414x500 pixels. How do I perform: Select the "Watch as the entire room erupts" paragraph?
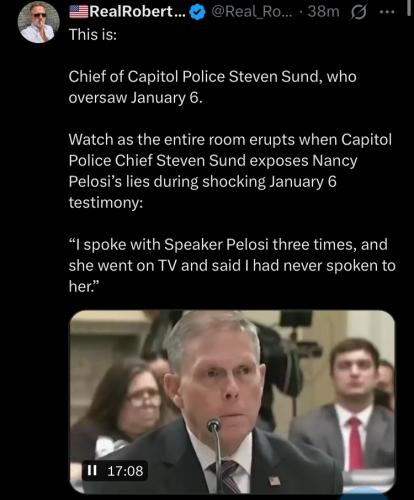[x=230, y=171]
